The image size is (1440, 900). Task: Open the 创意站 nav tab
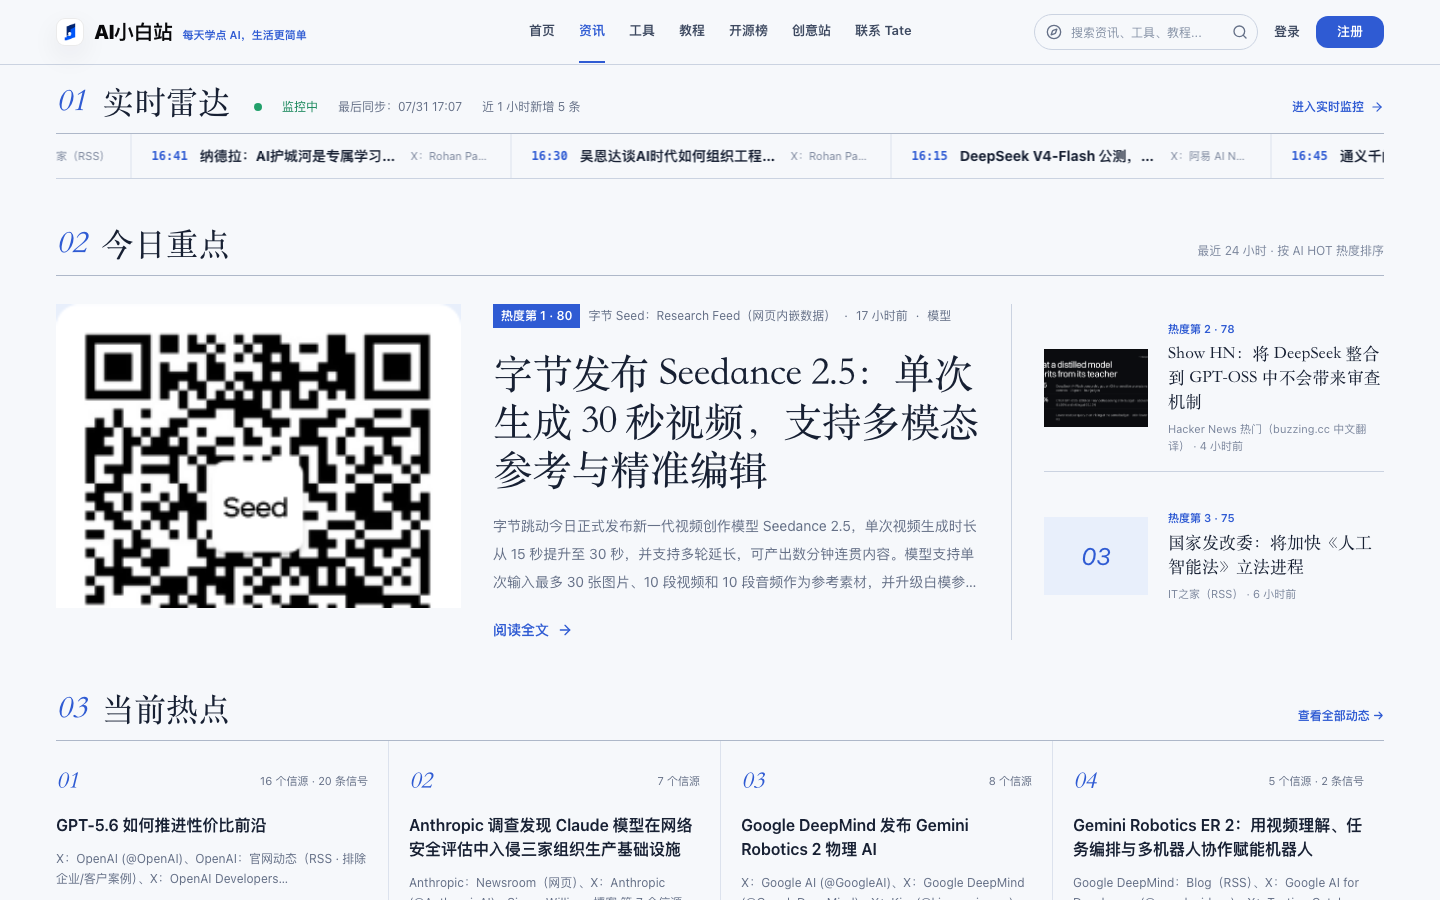(811, 31)
